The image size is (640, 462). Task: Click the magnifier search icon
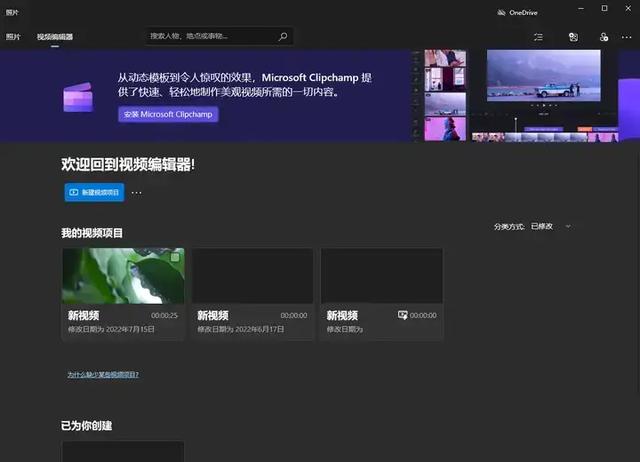(x=283, y=36)
